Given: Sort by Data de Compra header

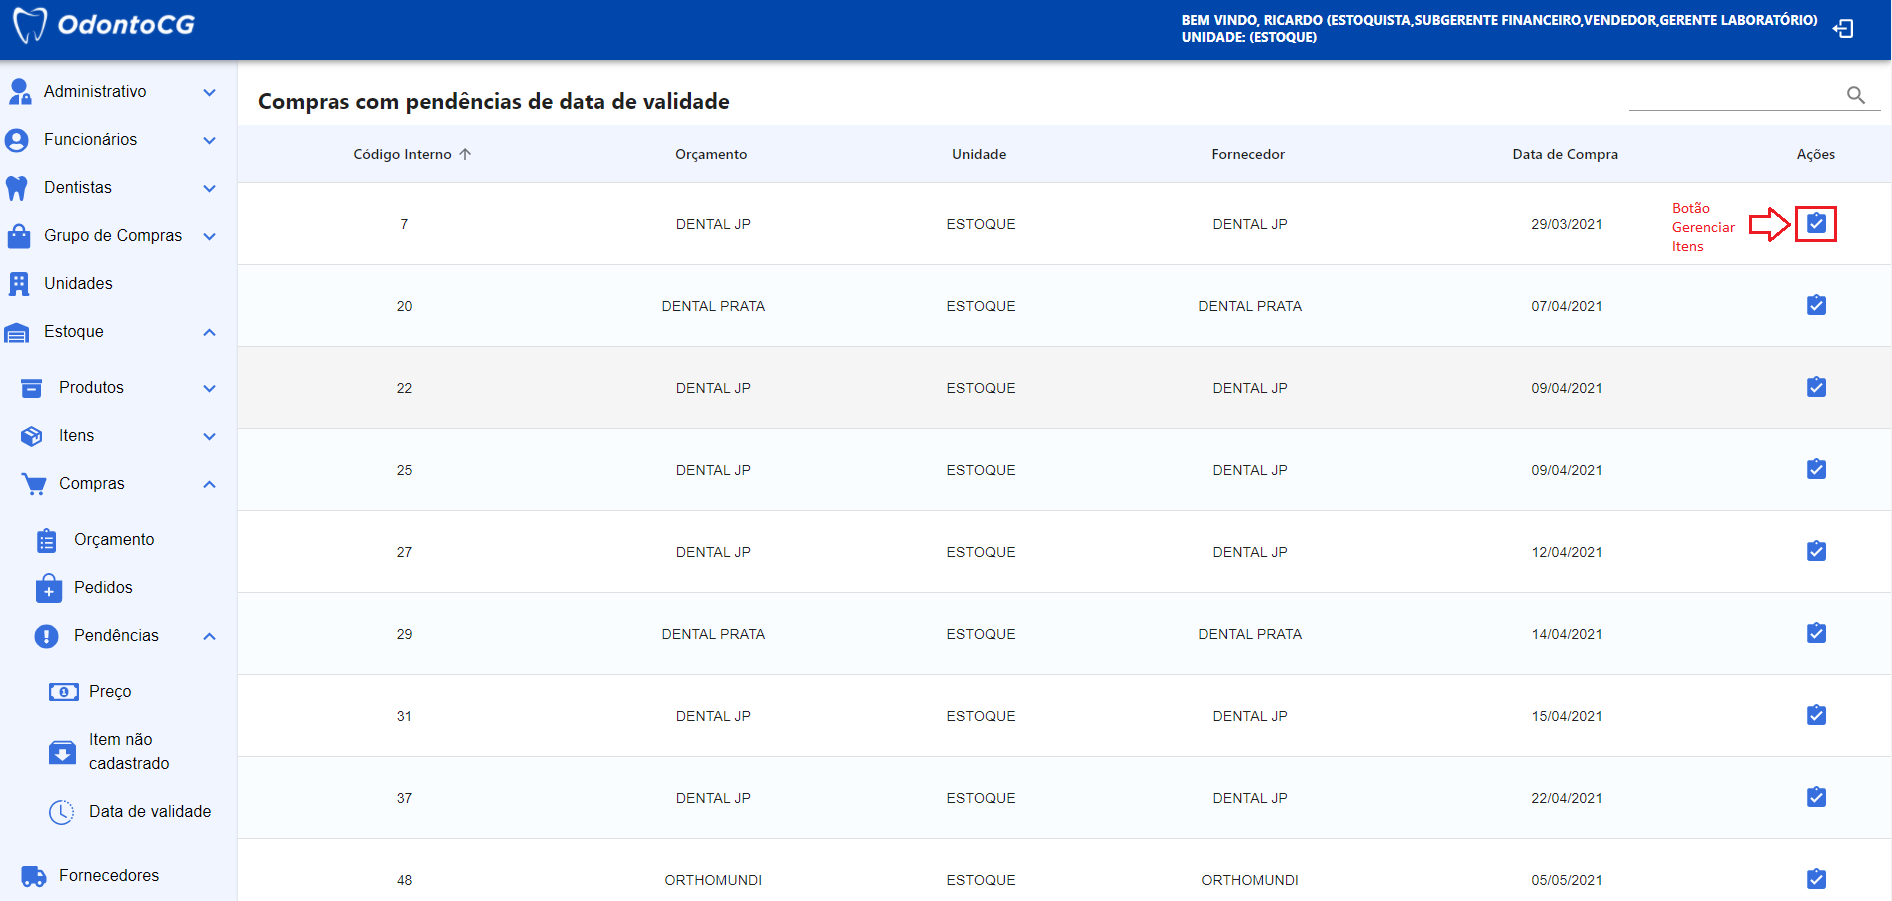Looking at the screenshot, I should (1564, 154).
